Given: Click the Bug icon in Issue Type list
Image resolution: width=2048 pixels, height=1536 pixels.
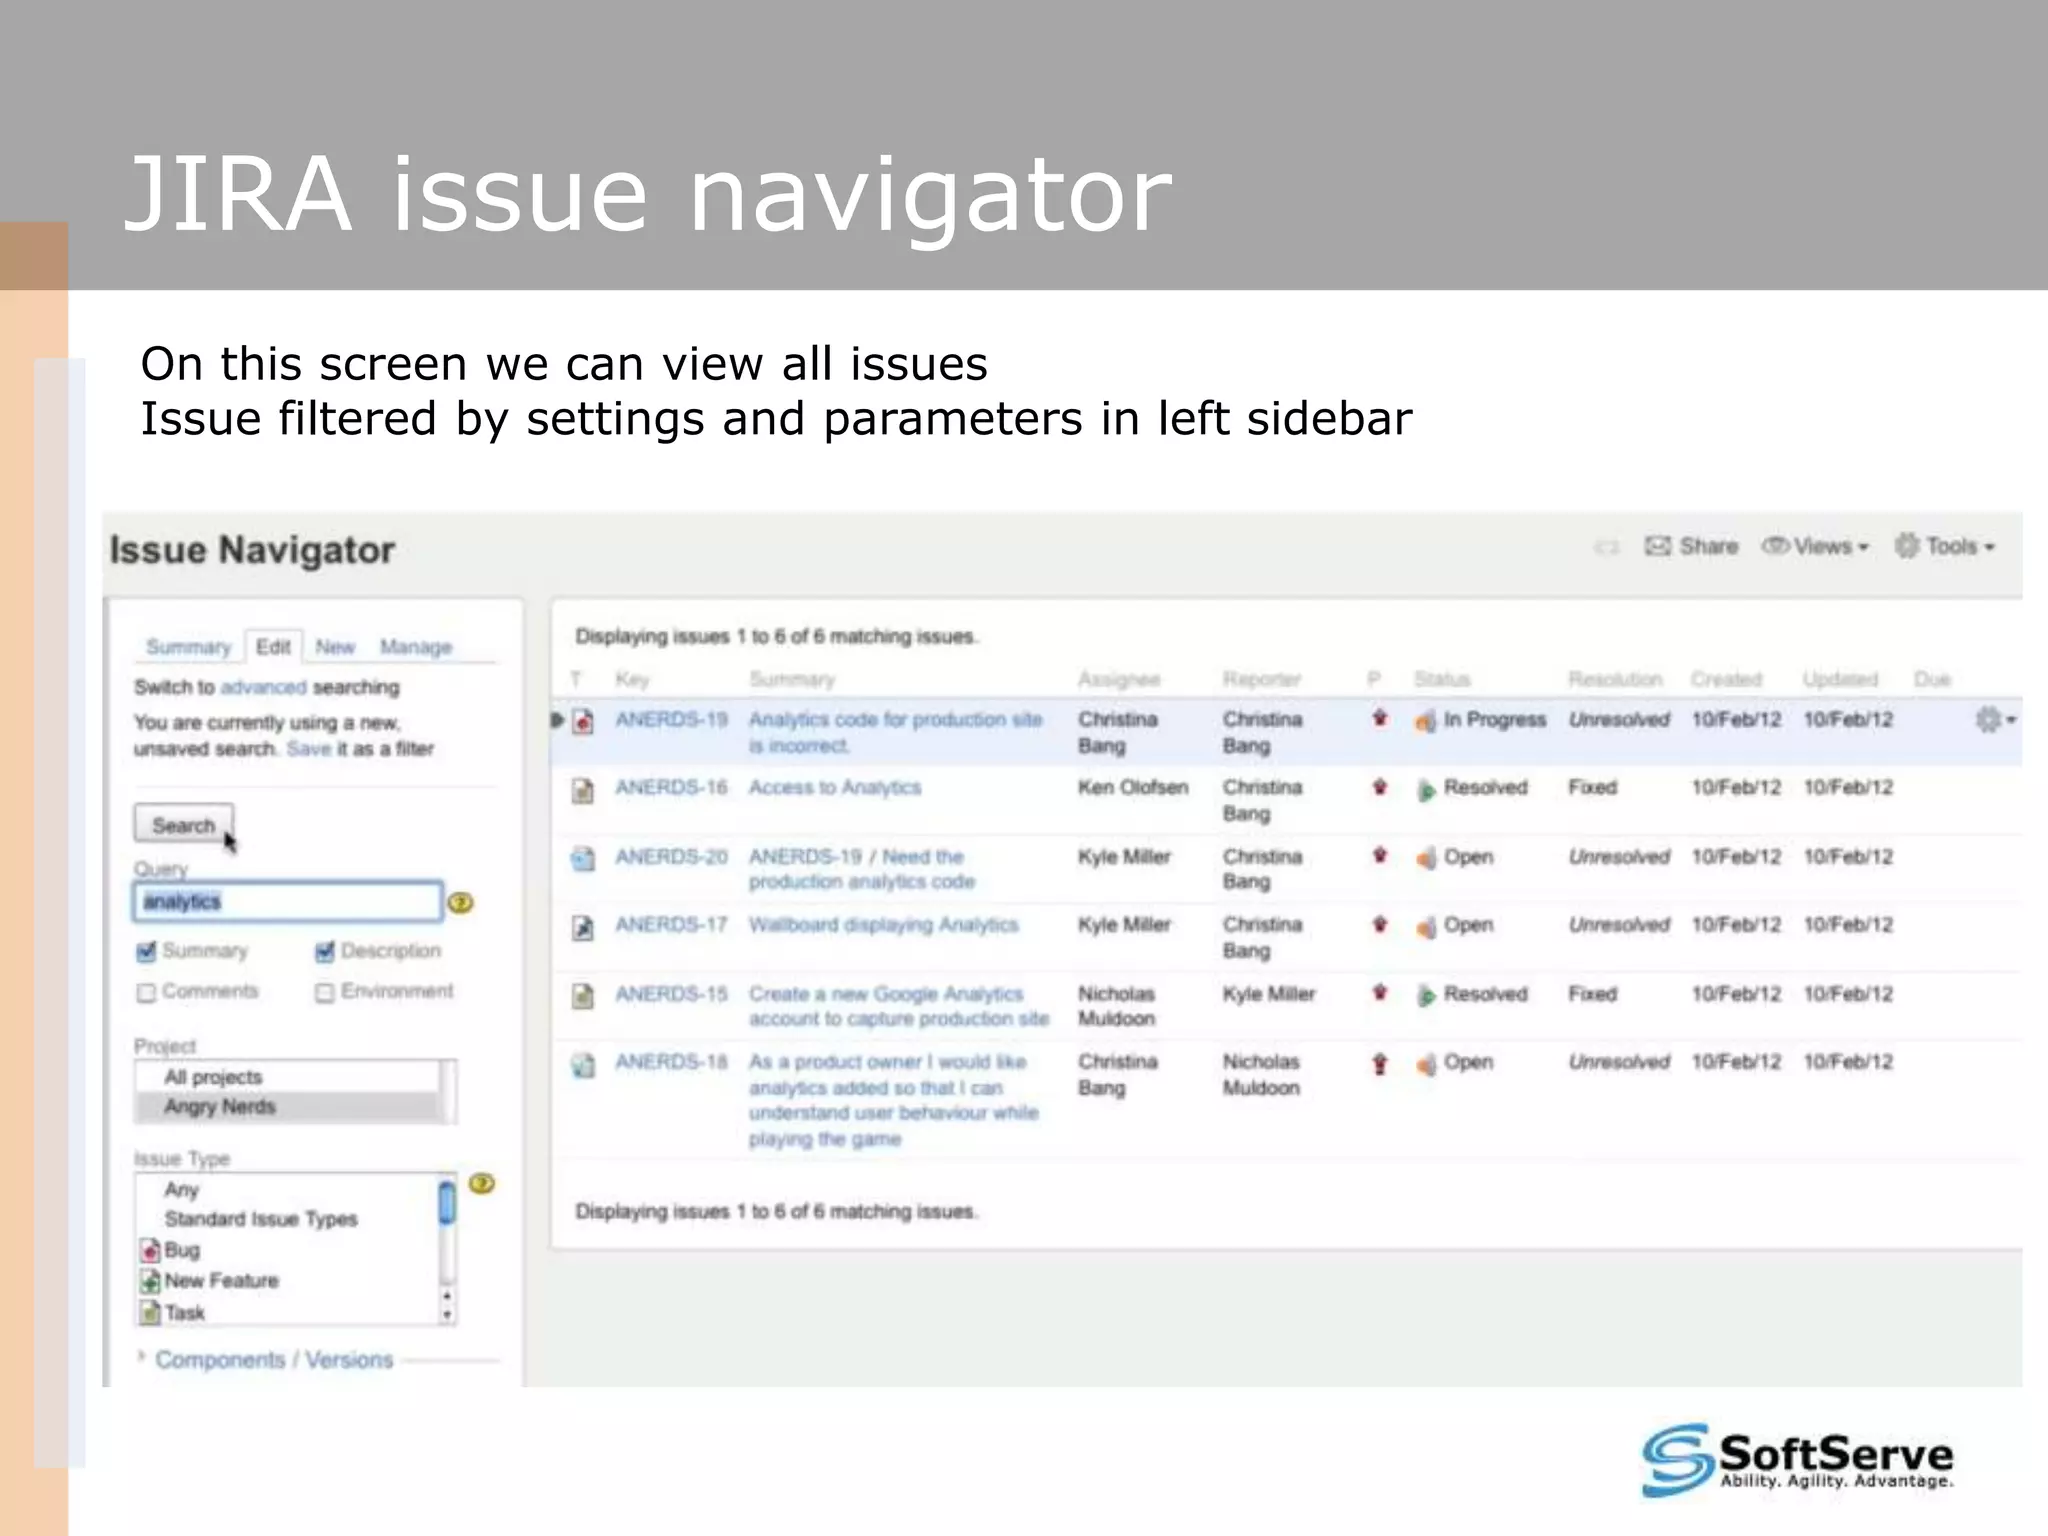Looking at the screenshot, I should (x=150, y=1251).
